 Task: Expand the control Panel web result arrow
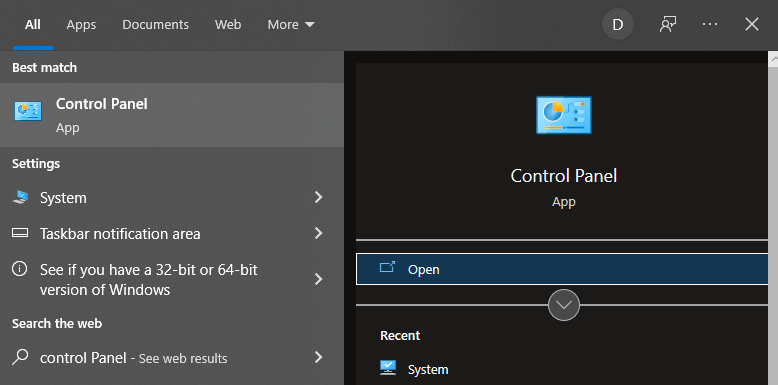click(x=319, y=357)
